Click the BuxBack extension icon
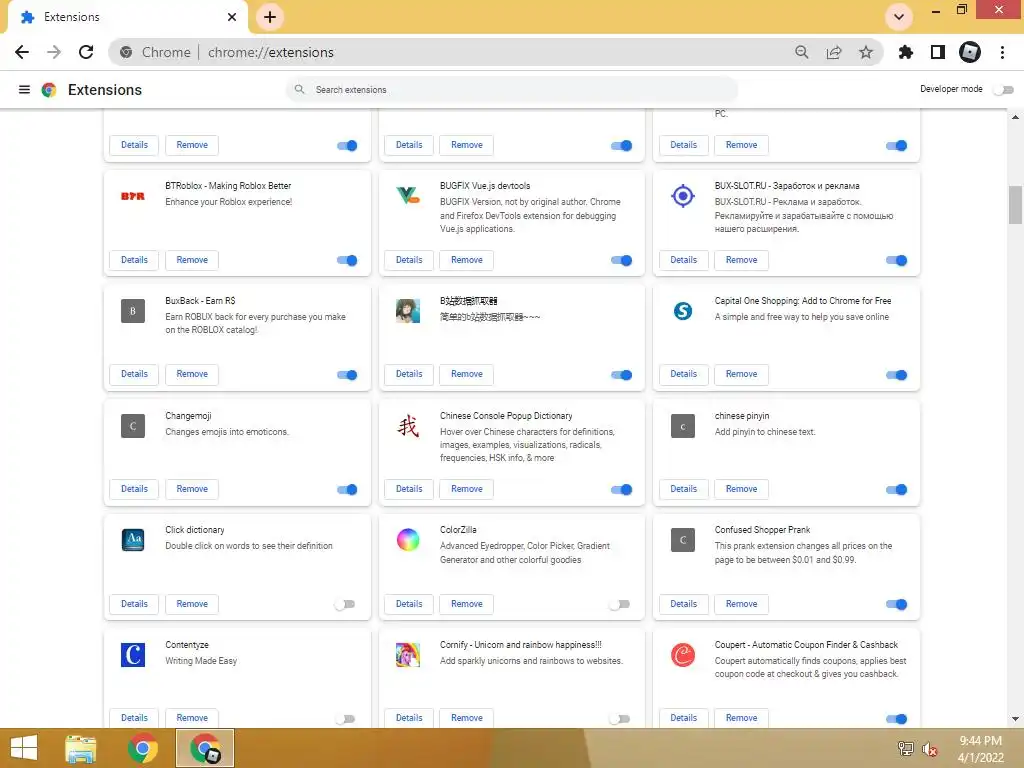The height and width of the screenshot is (768, 1024). point(133,311)
